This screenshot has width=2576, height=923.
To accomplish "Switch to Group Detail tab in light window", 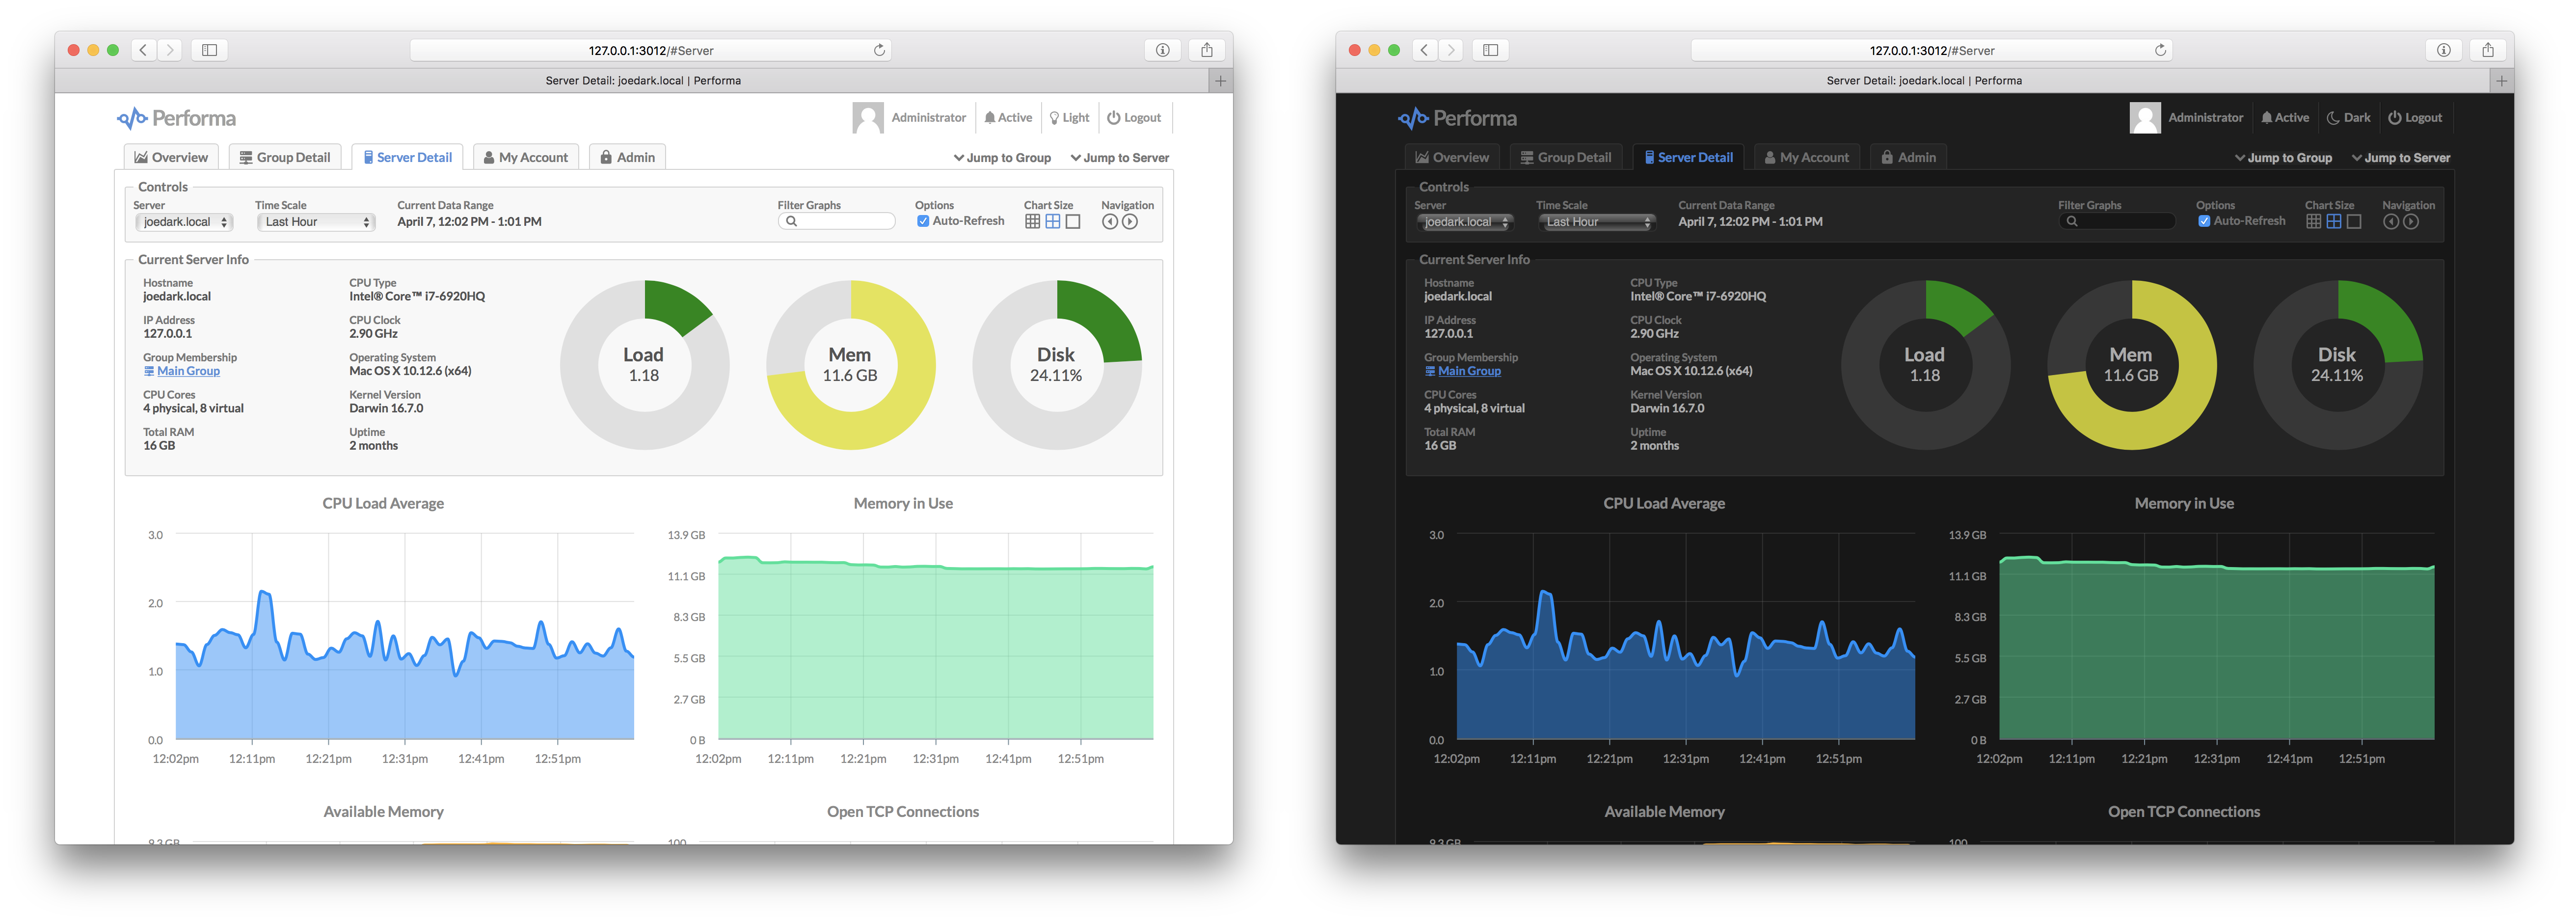I will click(x=285, y=157).
